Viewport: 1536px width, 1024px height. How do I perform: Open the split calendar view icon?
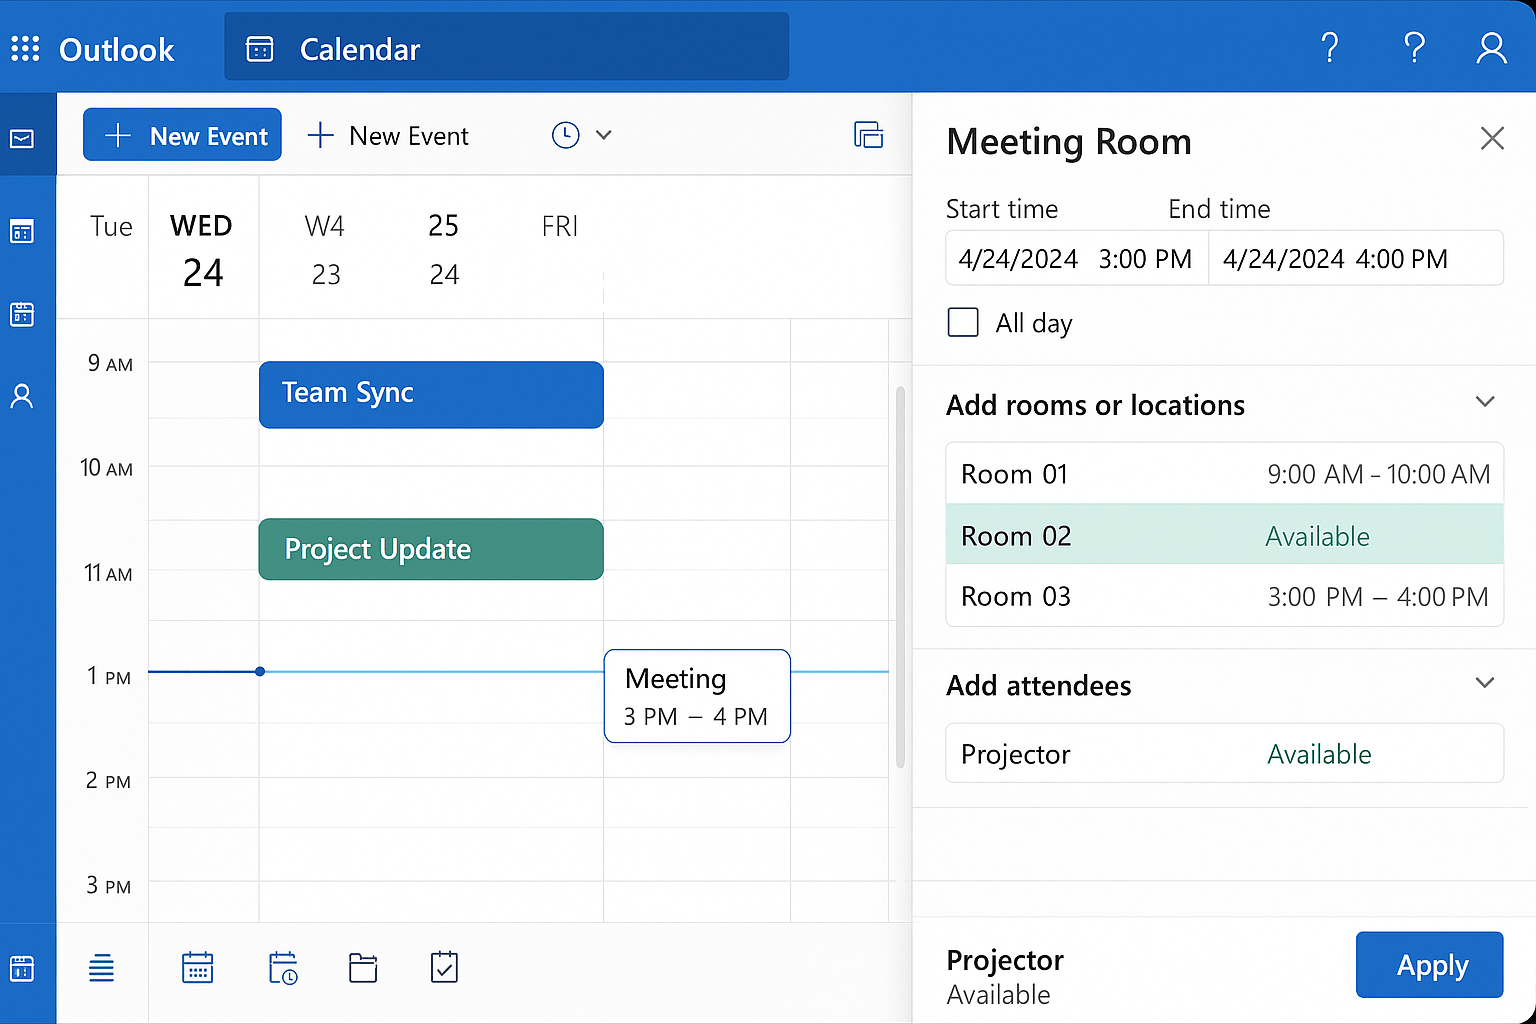tap(869, 134)
